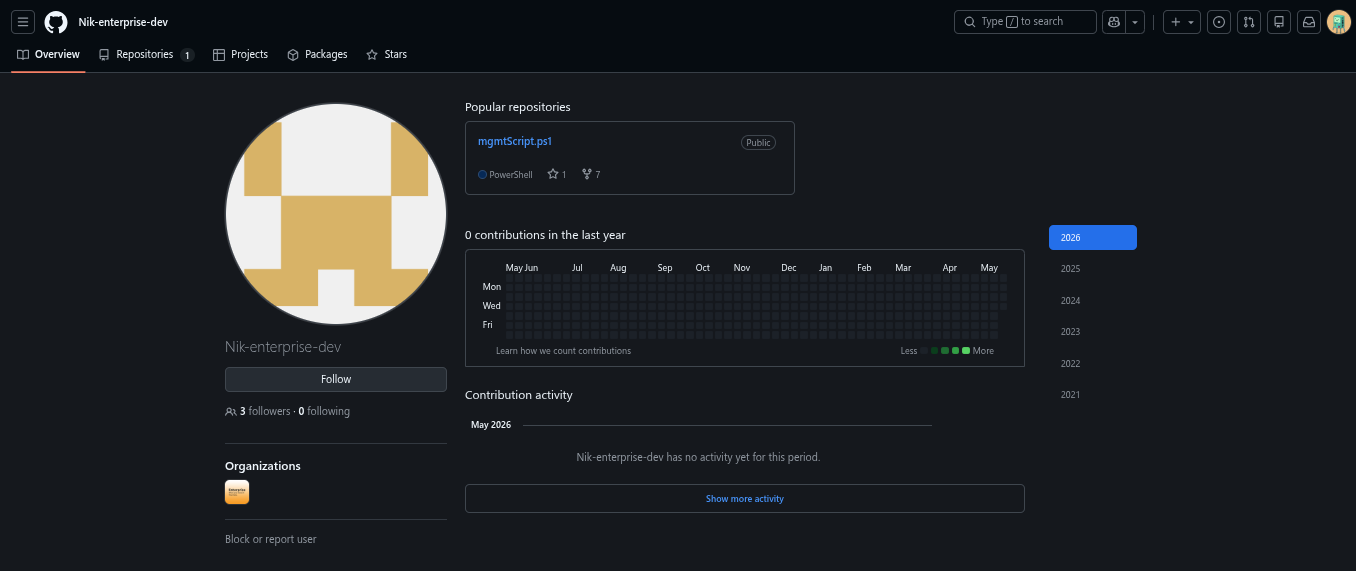
Task: Open the Pull requests icon in header
Action: 1249,22
